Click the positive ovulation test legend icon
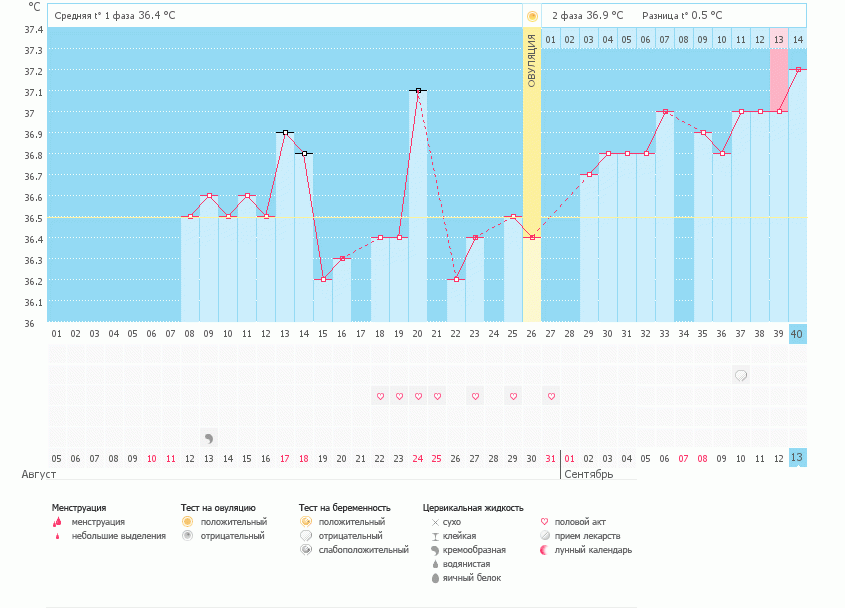 pyautogui.click(x=186, y=522)
